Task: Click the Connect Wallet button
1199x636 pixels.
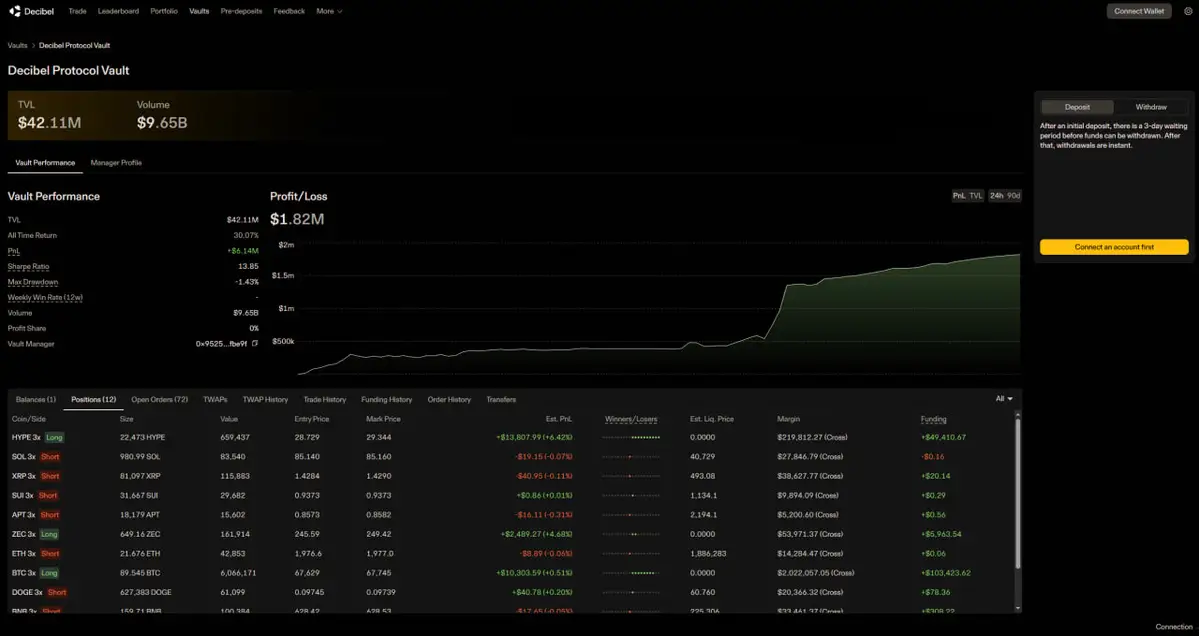Action: tap(1138, 11)
